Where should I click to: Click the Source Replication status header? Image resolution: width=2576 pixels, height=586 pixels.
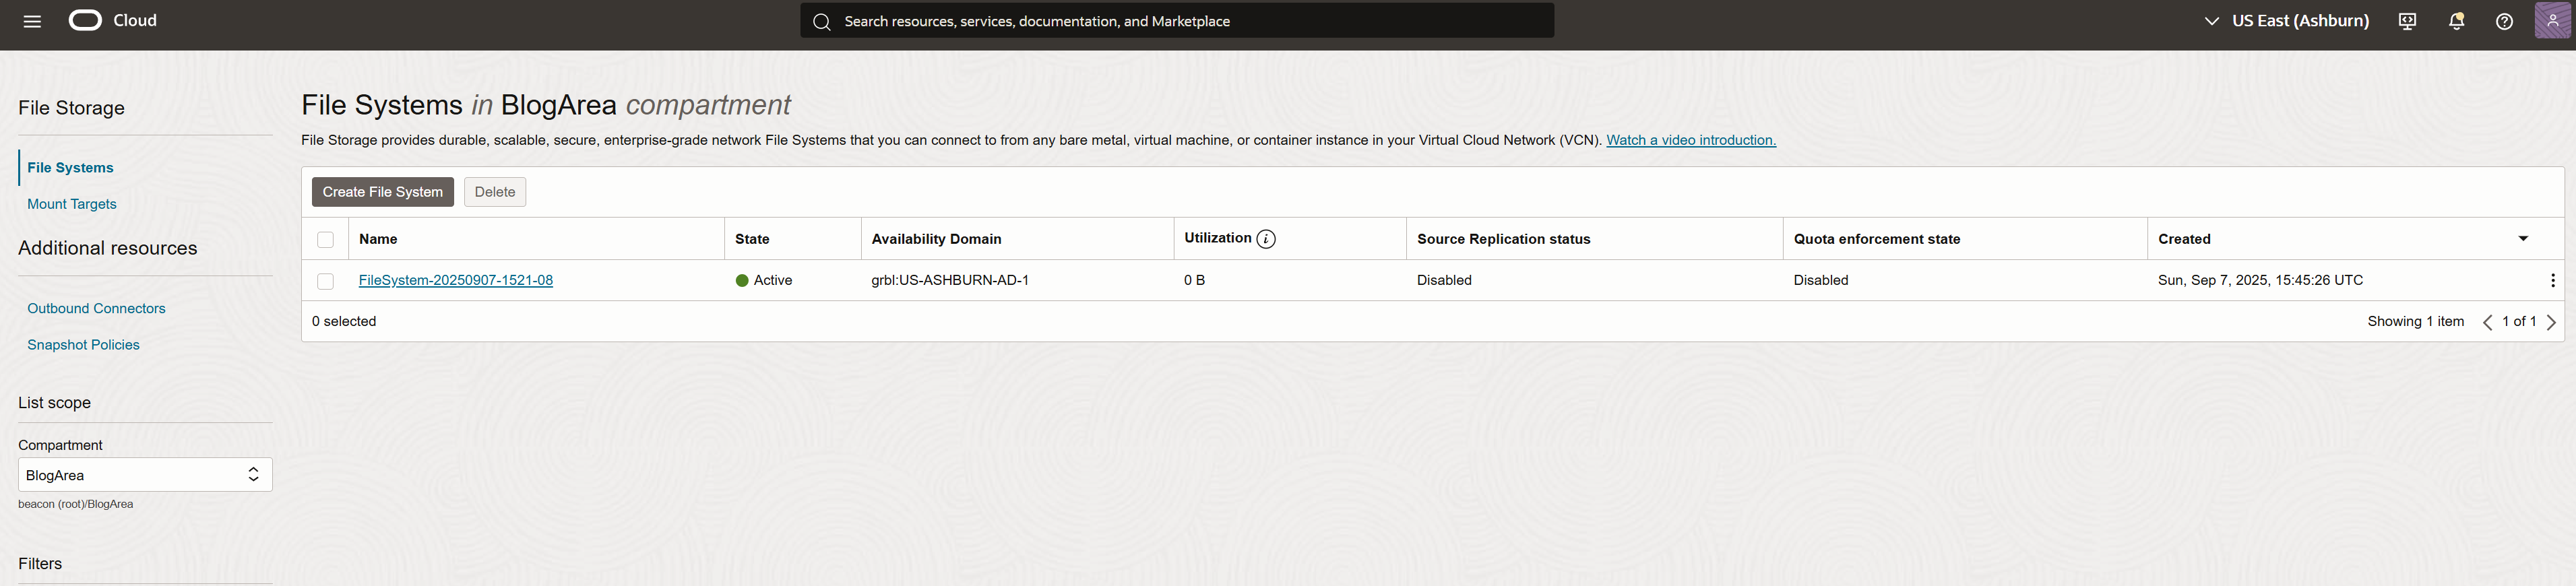(x=1503, y=239)
